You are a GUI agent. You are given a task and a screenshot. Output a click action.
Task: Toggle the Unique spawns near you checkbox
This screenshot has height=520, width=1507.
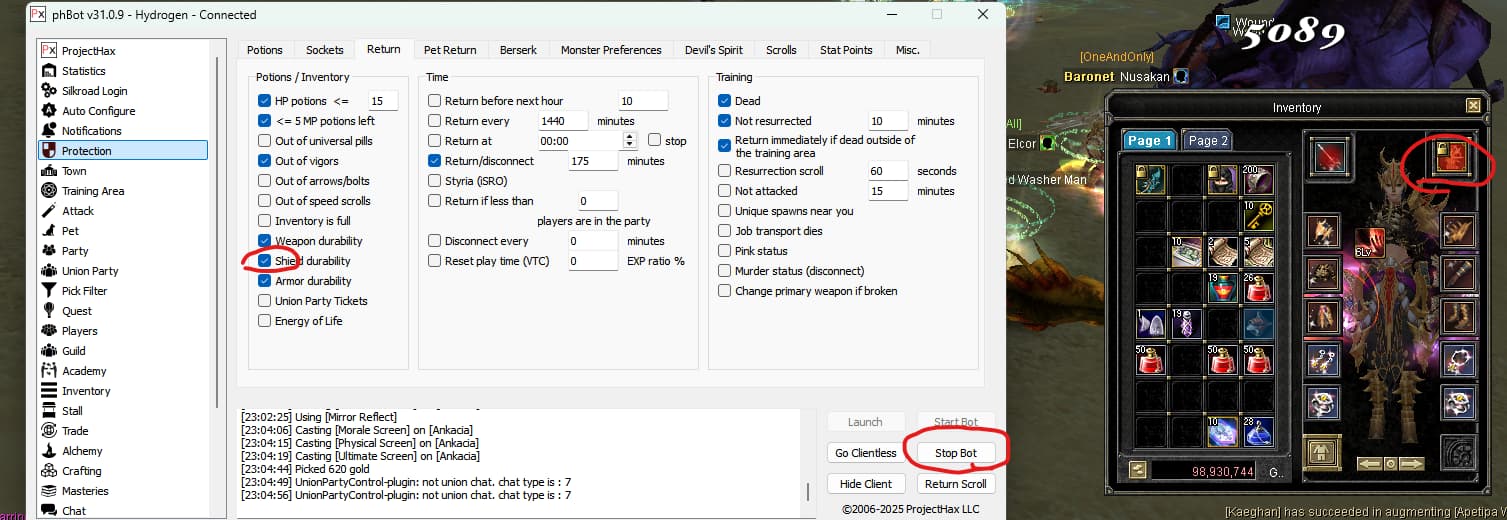point(725,211)
